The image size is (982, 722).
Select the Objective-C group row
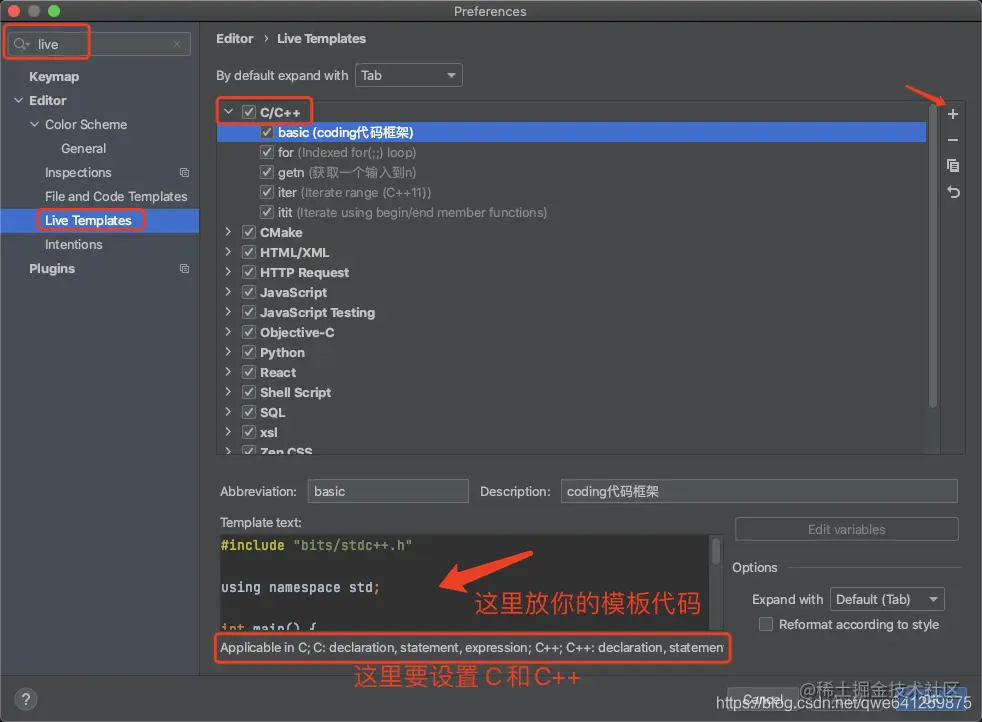point(571,333)
